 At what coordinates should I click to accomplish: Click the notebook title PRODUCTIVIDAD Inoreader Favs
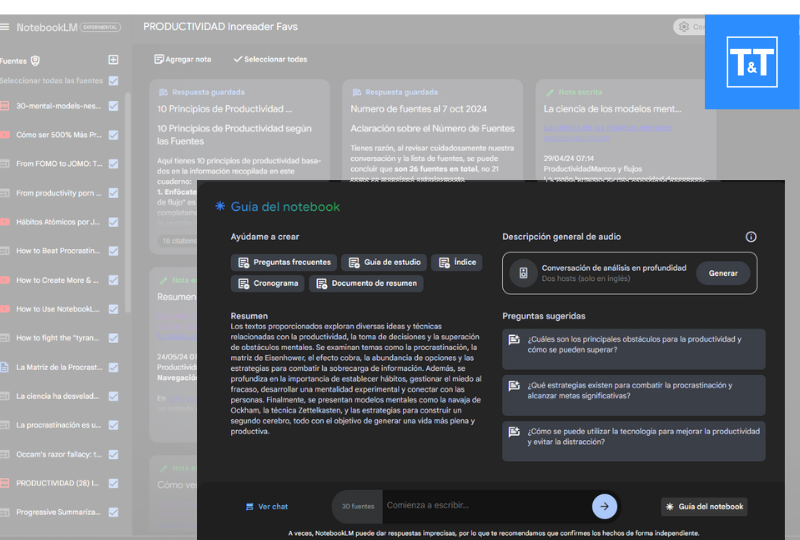220,27
